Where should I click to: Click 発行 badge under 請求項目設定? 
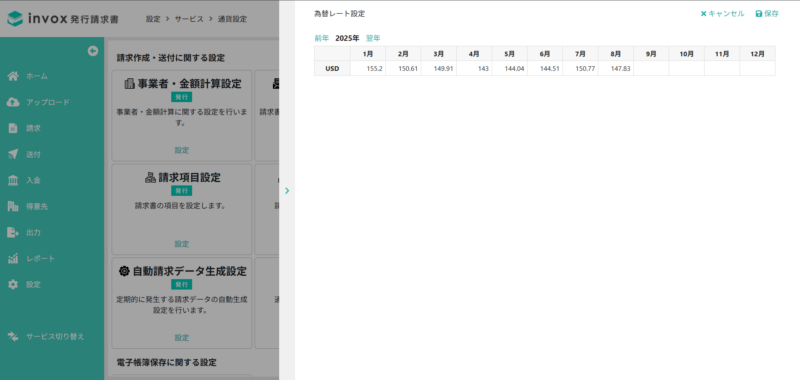click(182, 191)
